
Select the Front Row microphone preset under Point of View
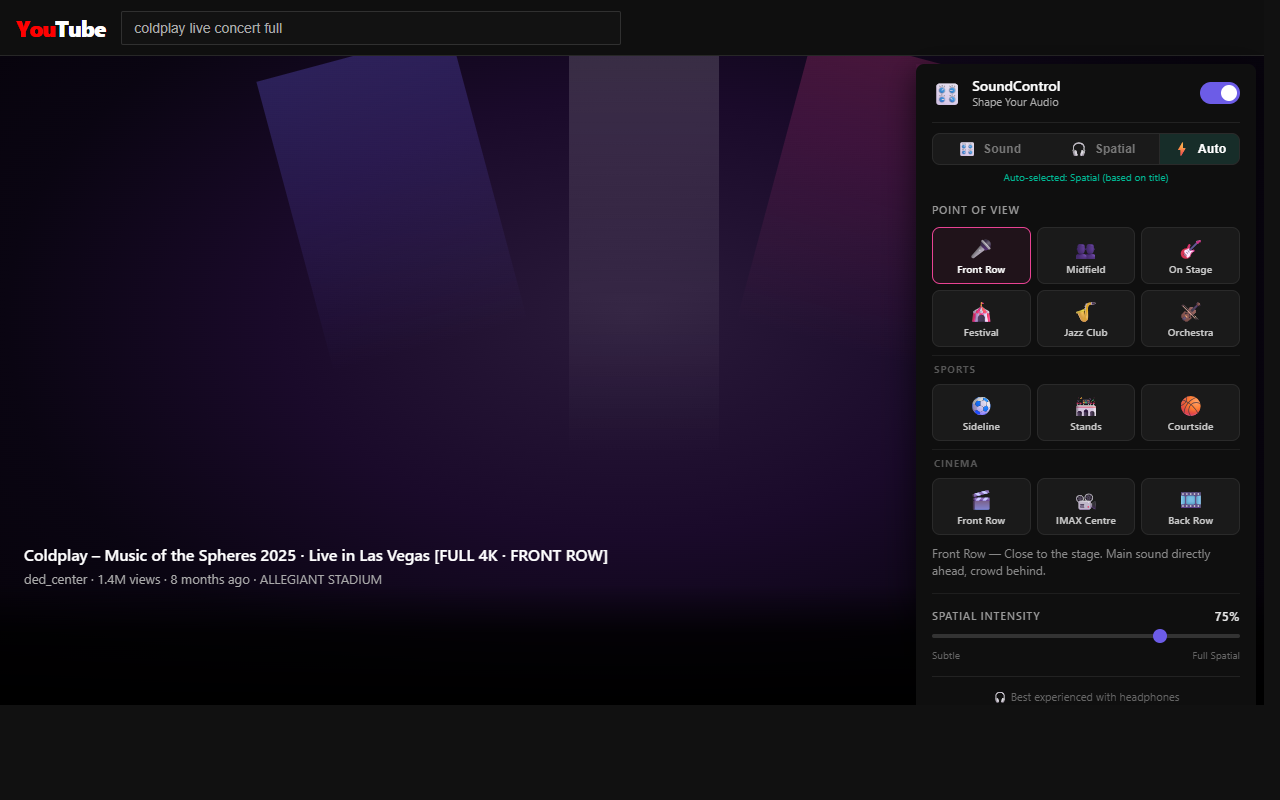pos(981,255)
